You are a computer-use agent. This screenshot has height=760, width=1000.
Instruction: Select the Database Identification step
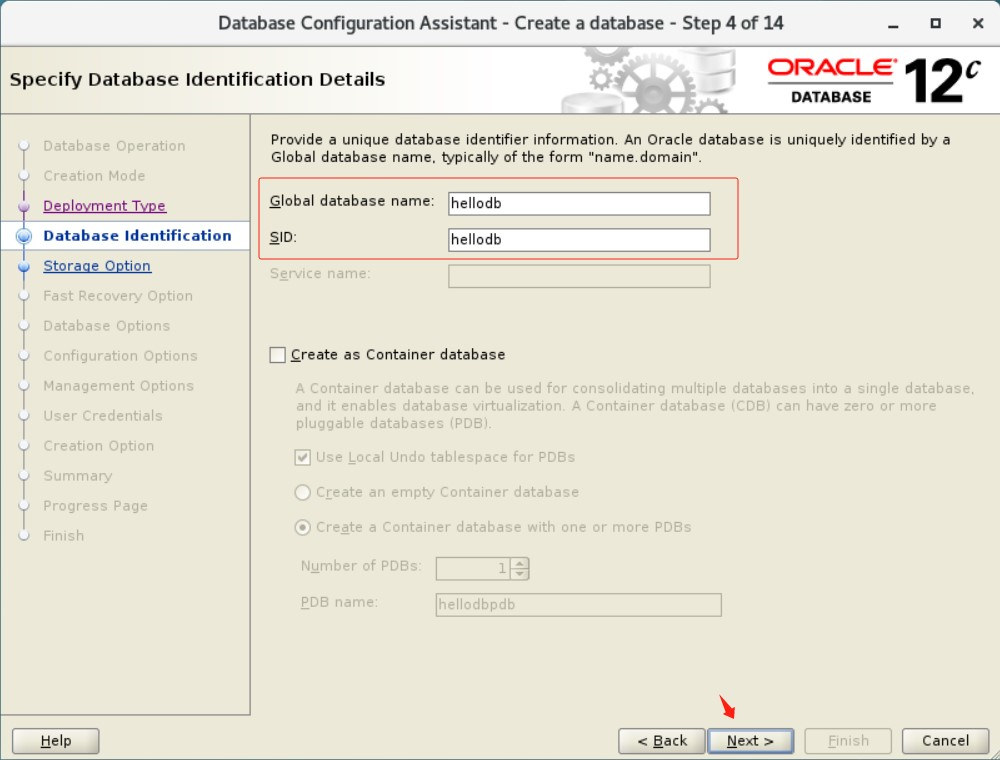tap(137, 235)
